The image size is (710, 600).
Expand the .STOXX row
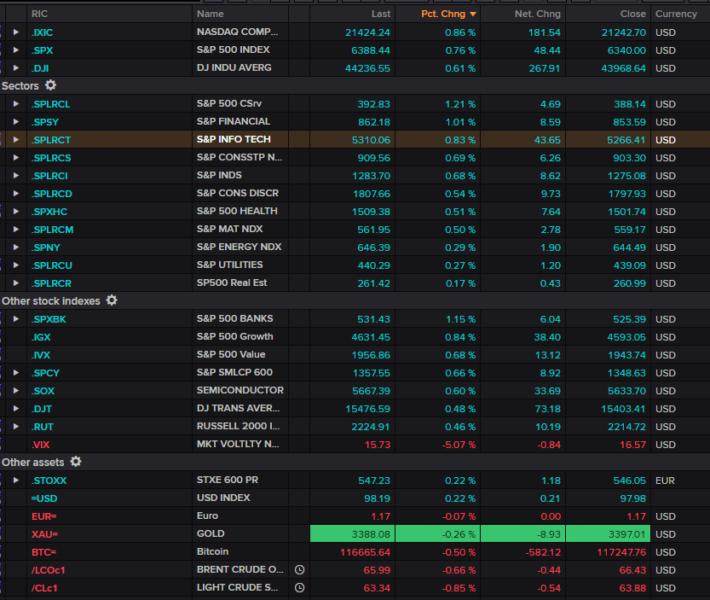(16, 480)
